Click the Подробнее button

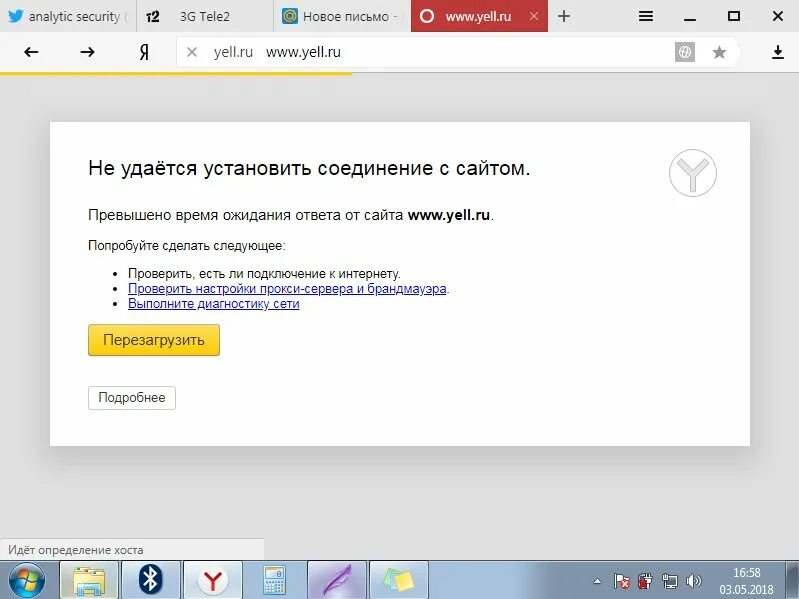point(131,398)
